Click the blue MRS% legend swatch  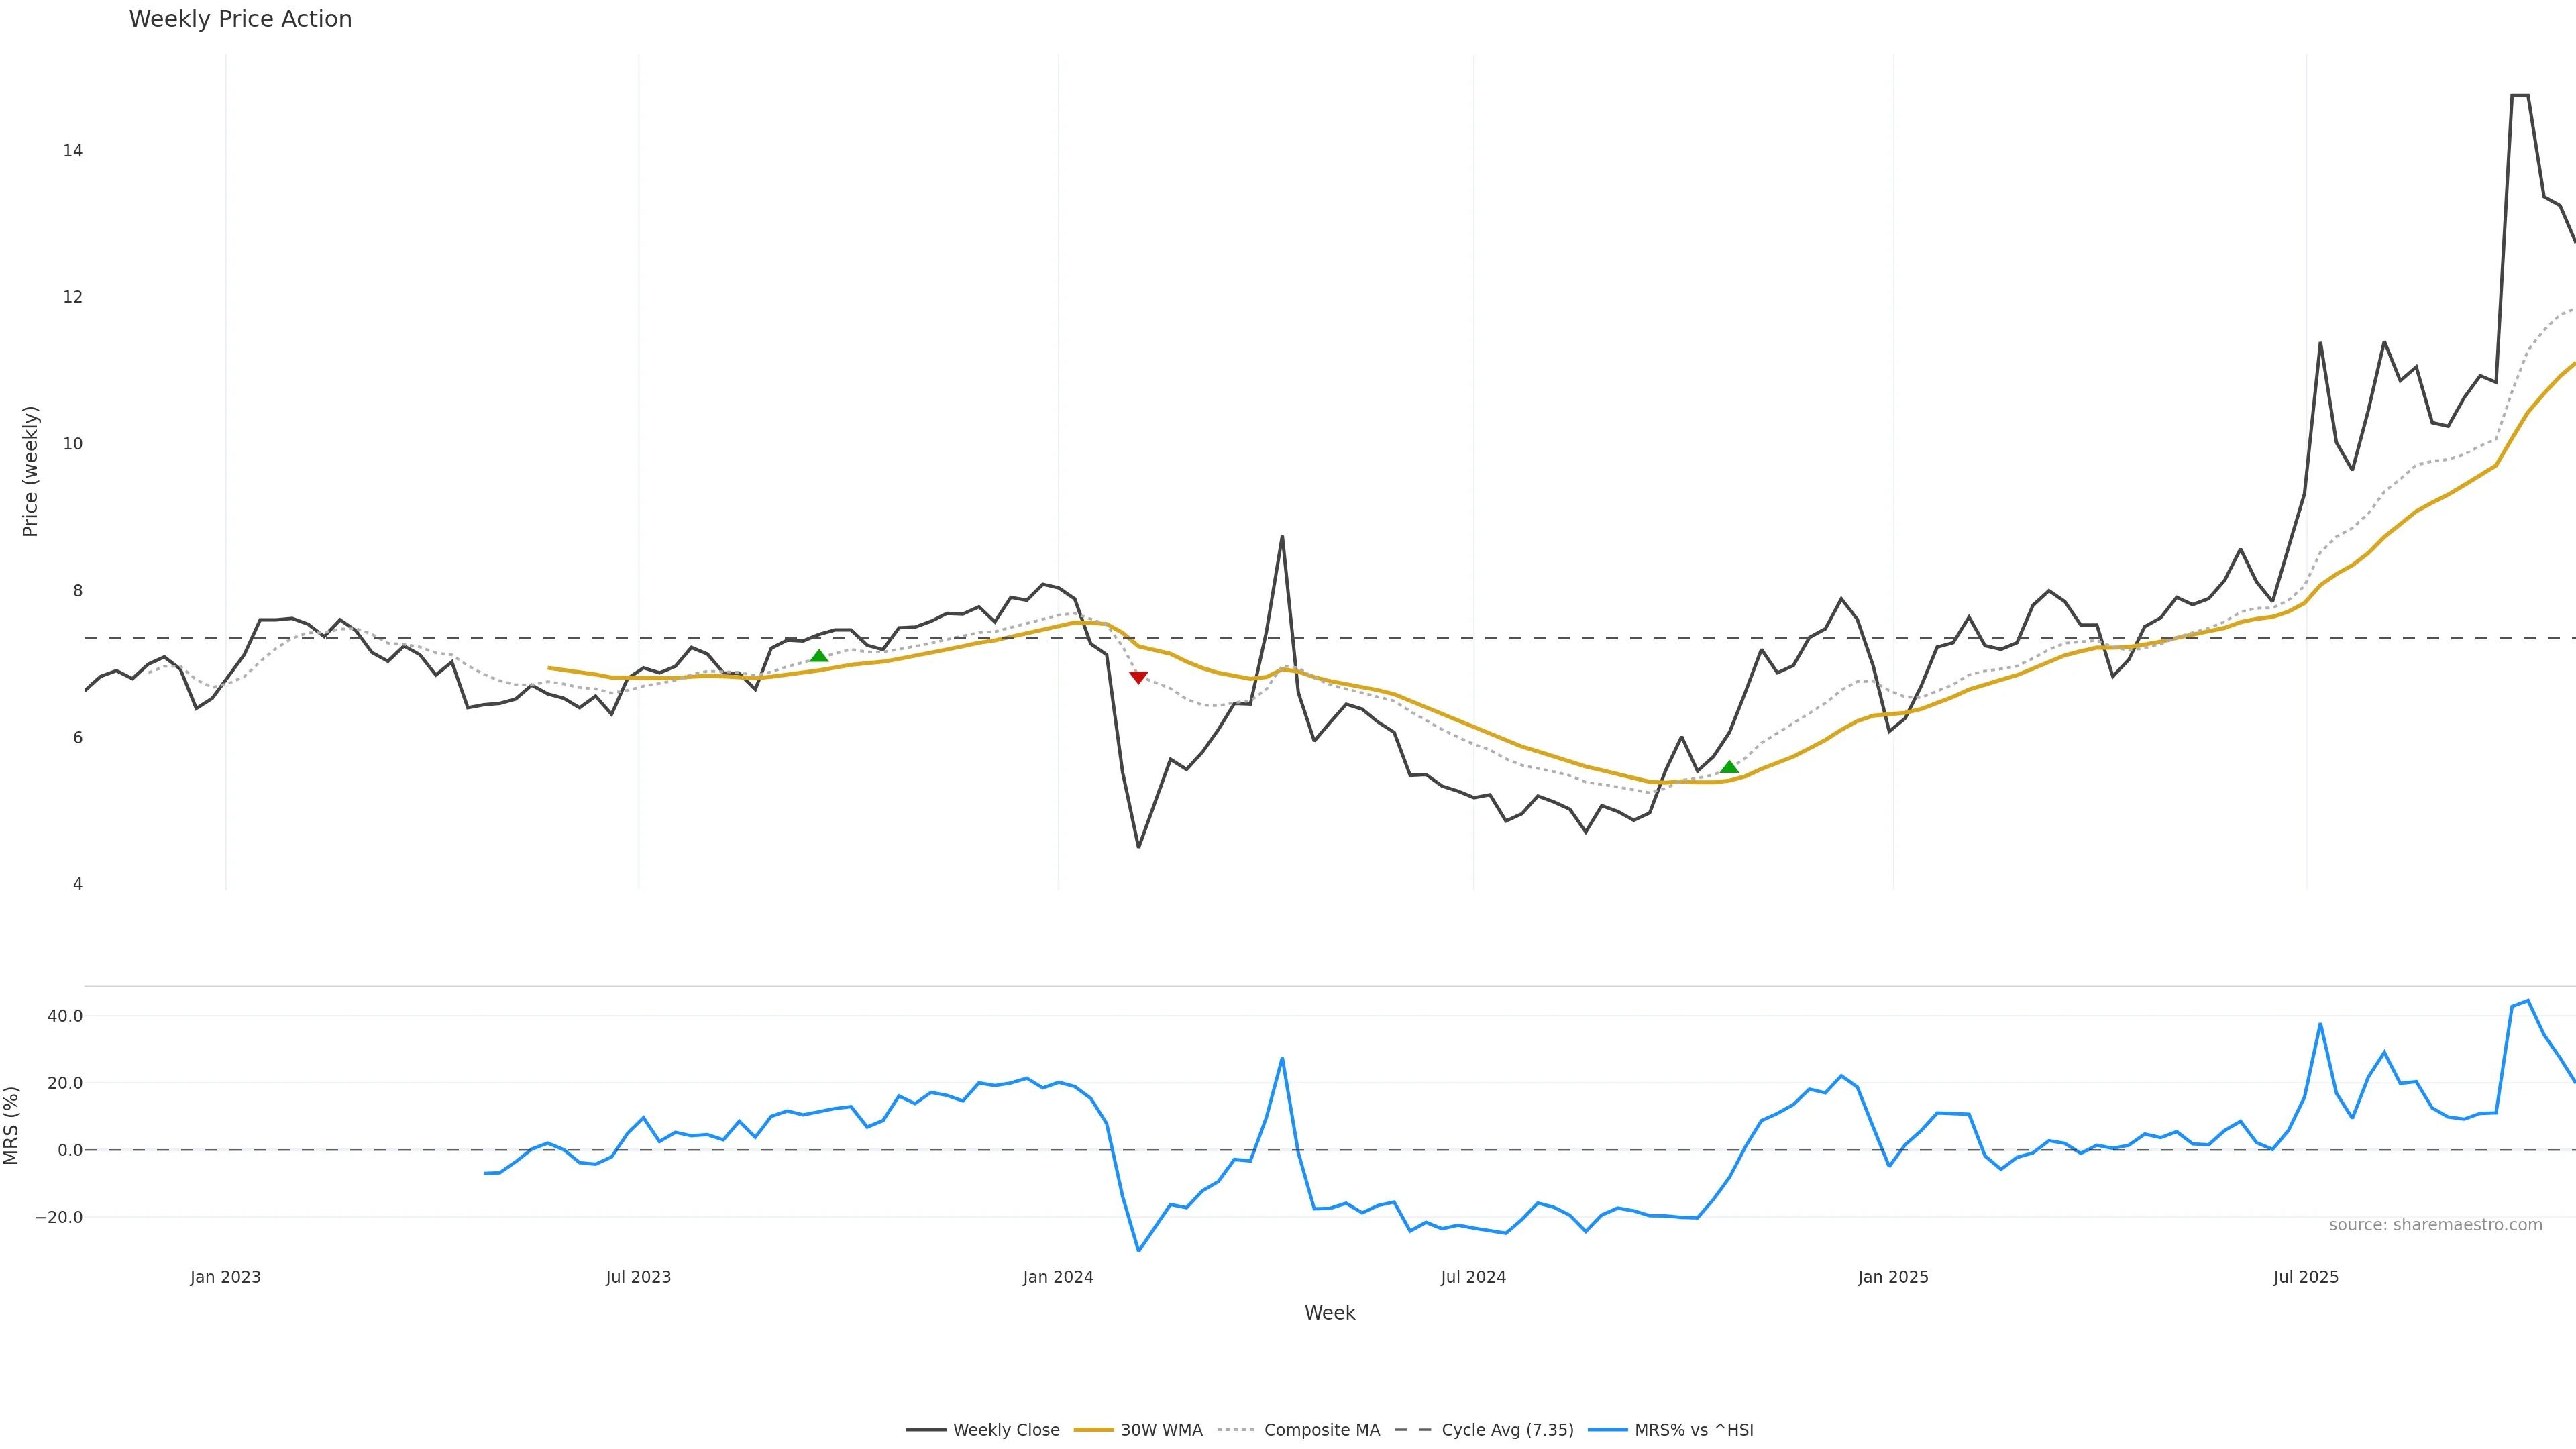point(1607,1430)
